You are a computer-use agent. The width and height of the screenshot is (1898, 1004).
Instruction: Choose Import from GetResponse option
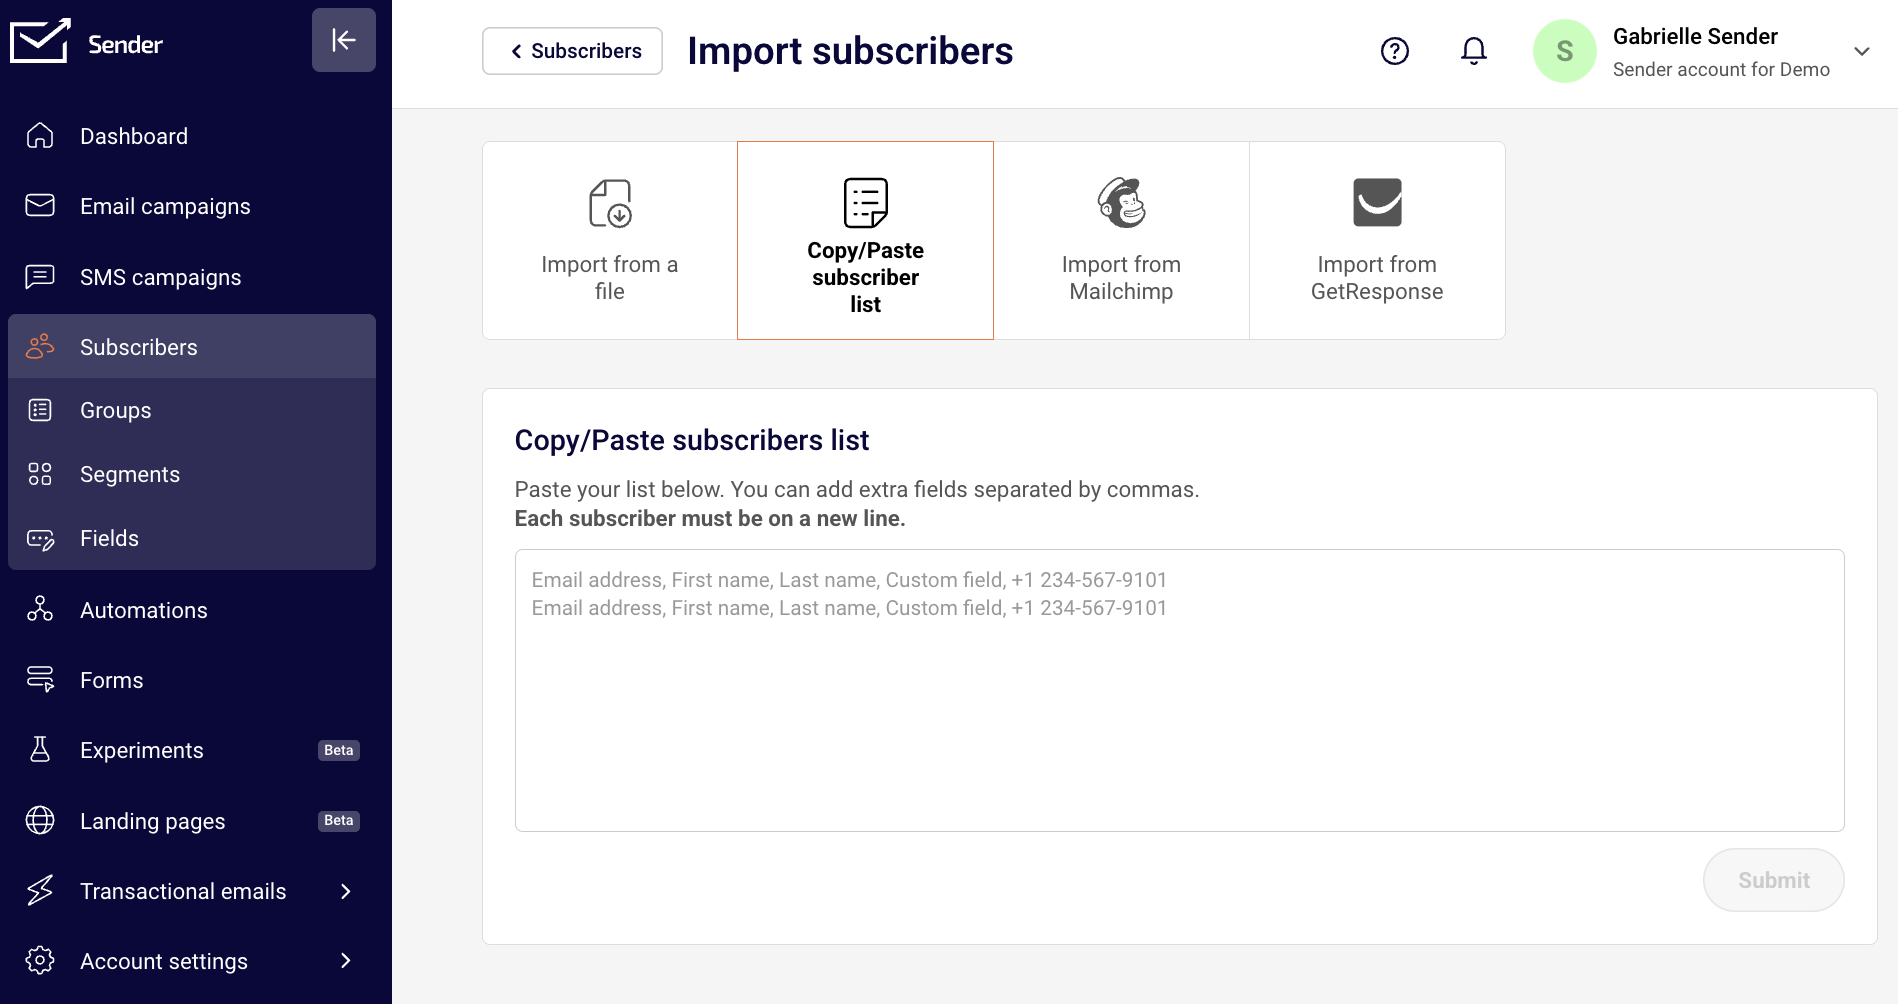pos(1376,240)
